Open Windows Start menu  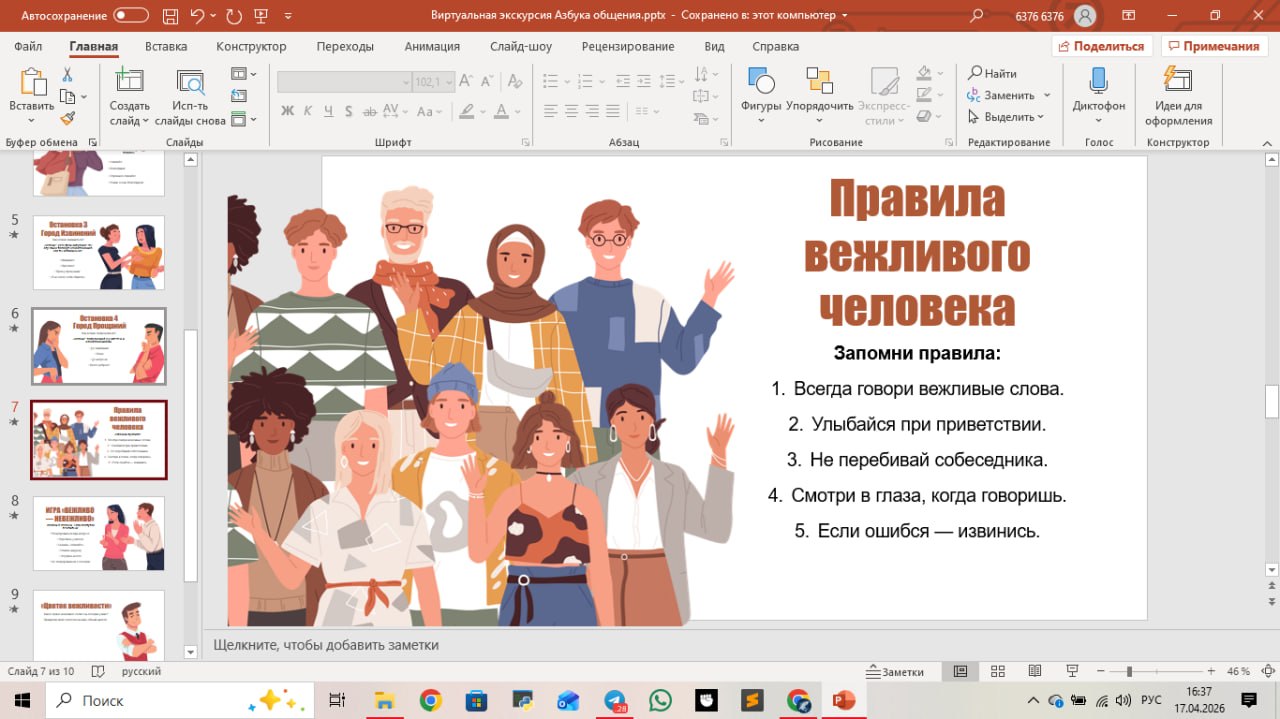21,700
